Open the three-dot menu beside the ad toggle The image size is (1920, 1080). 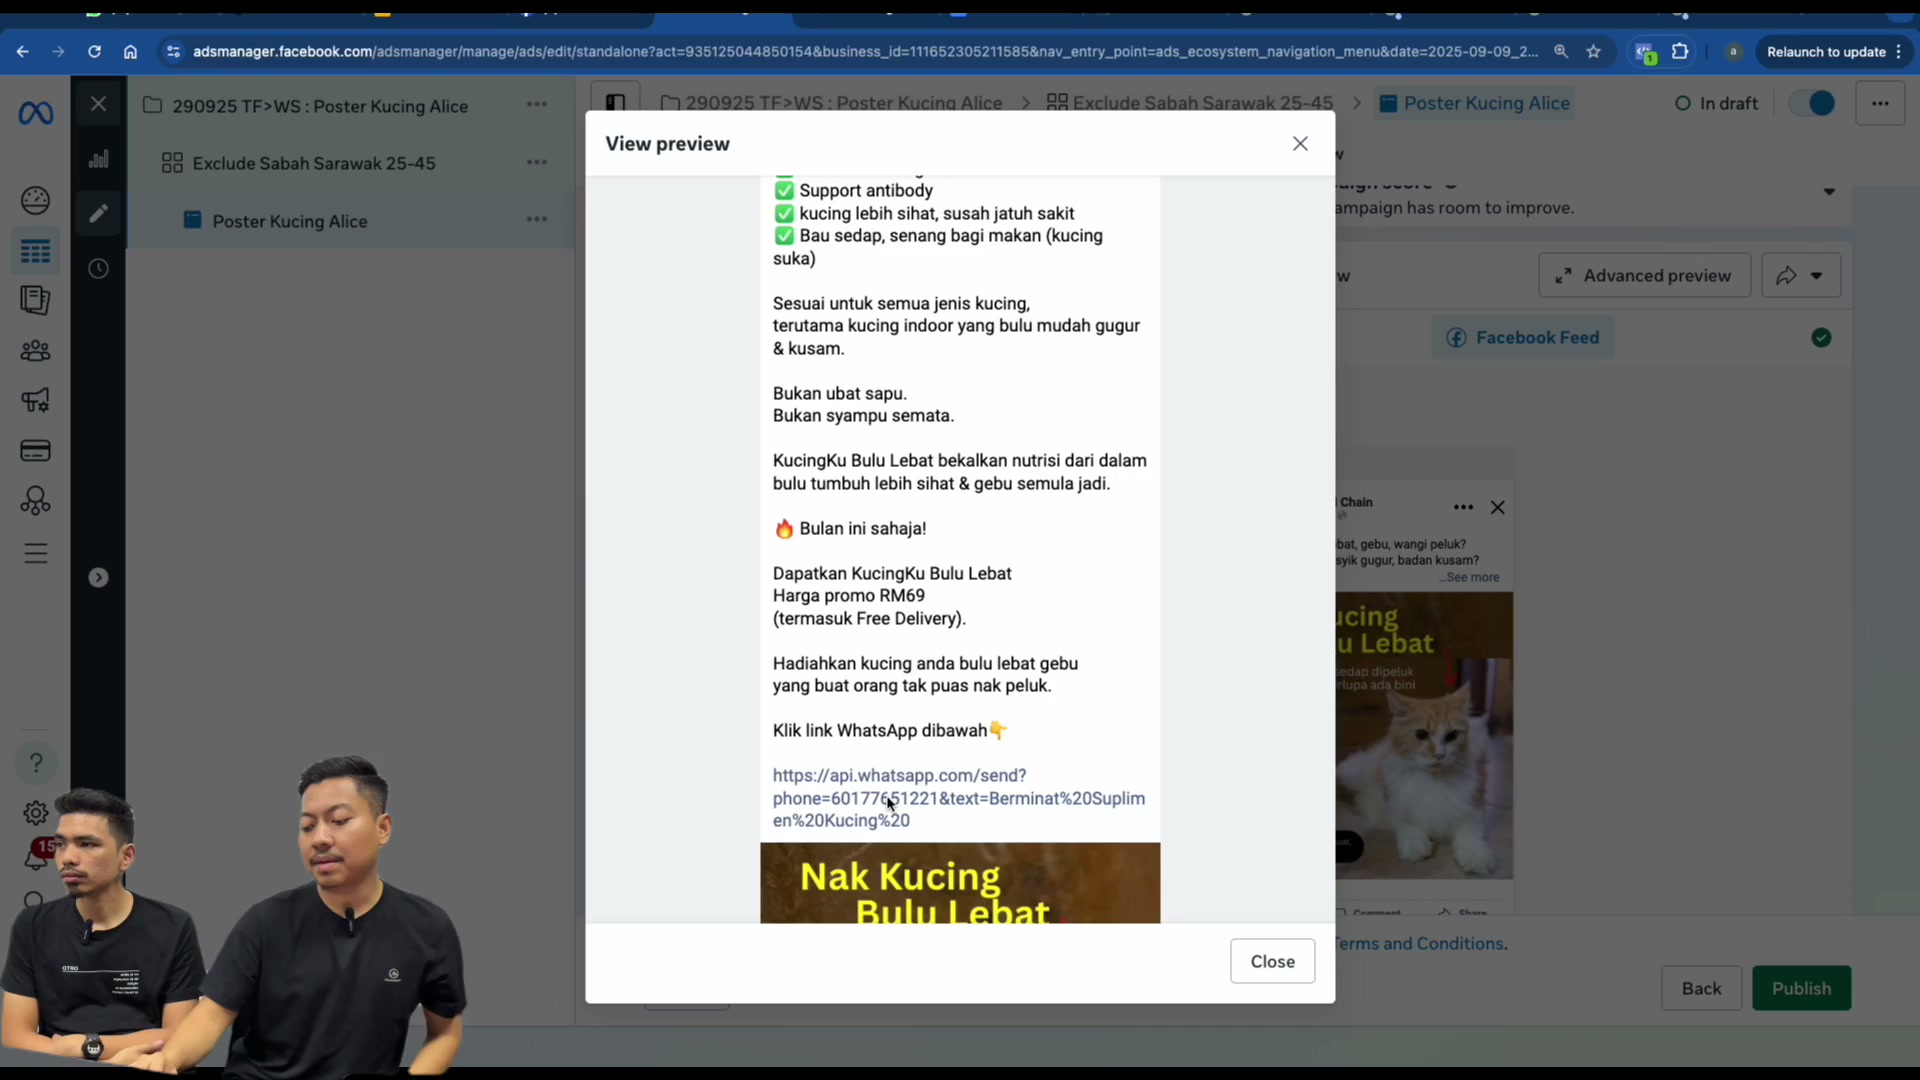point(1880,103)
